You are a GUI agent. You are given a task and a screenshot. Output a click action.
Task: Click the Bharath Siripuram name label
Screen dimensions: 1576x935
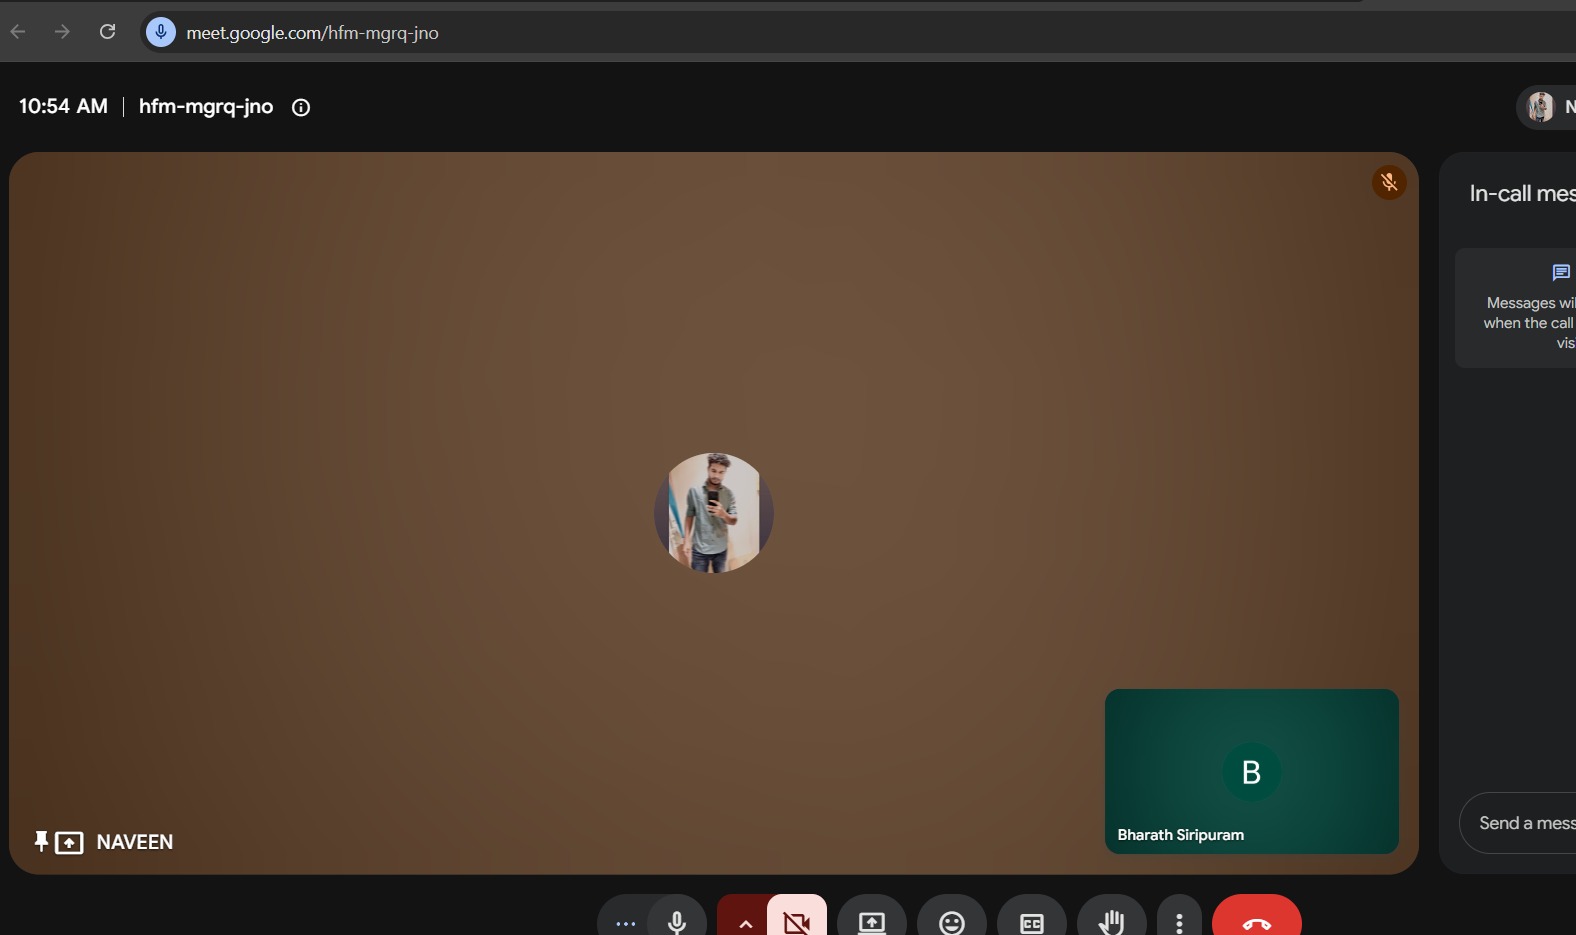(1181, 835)
